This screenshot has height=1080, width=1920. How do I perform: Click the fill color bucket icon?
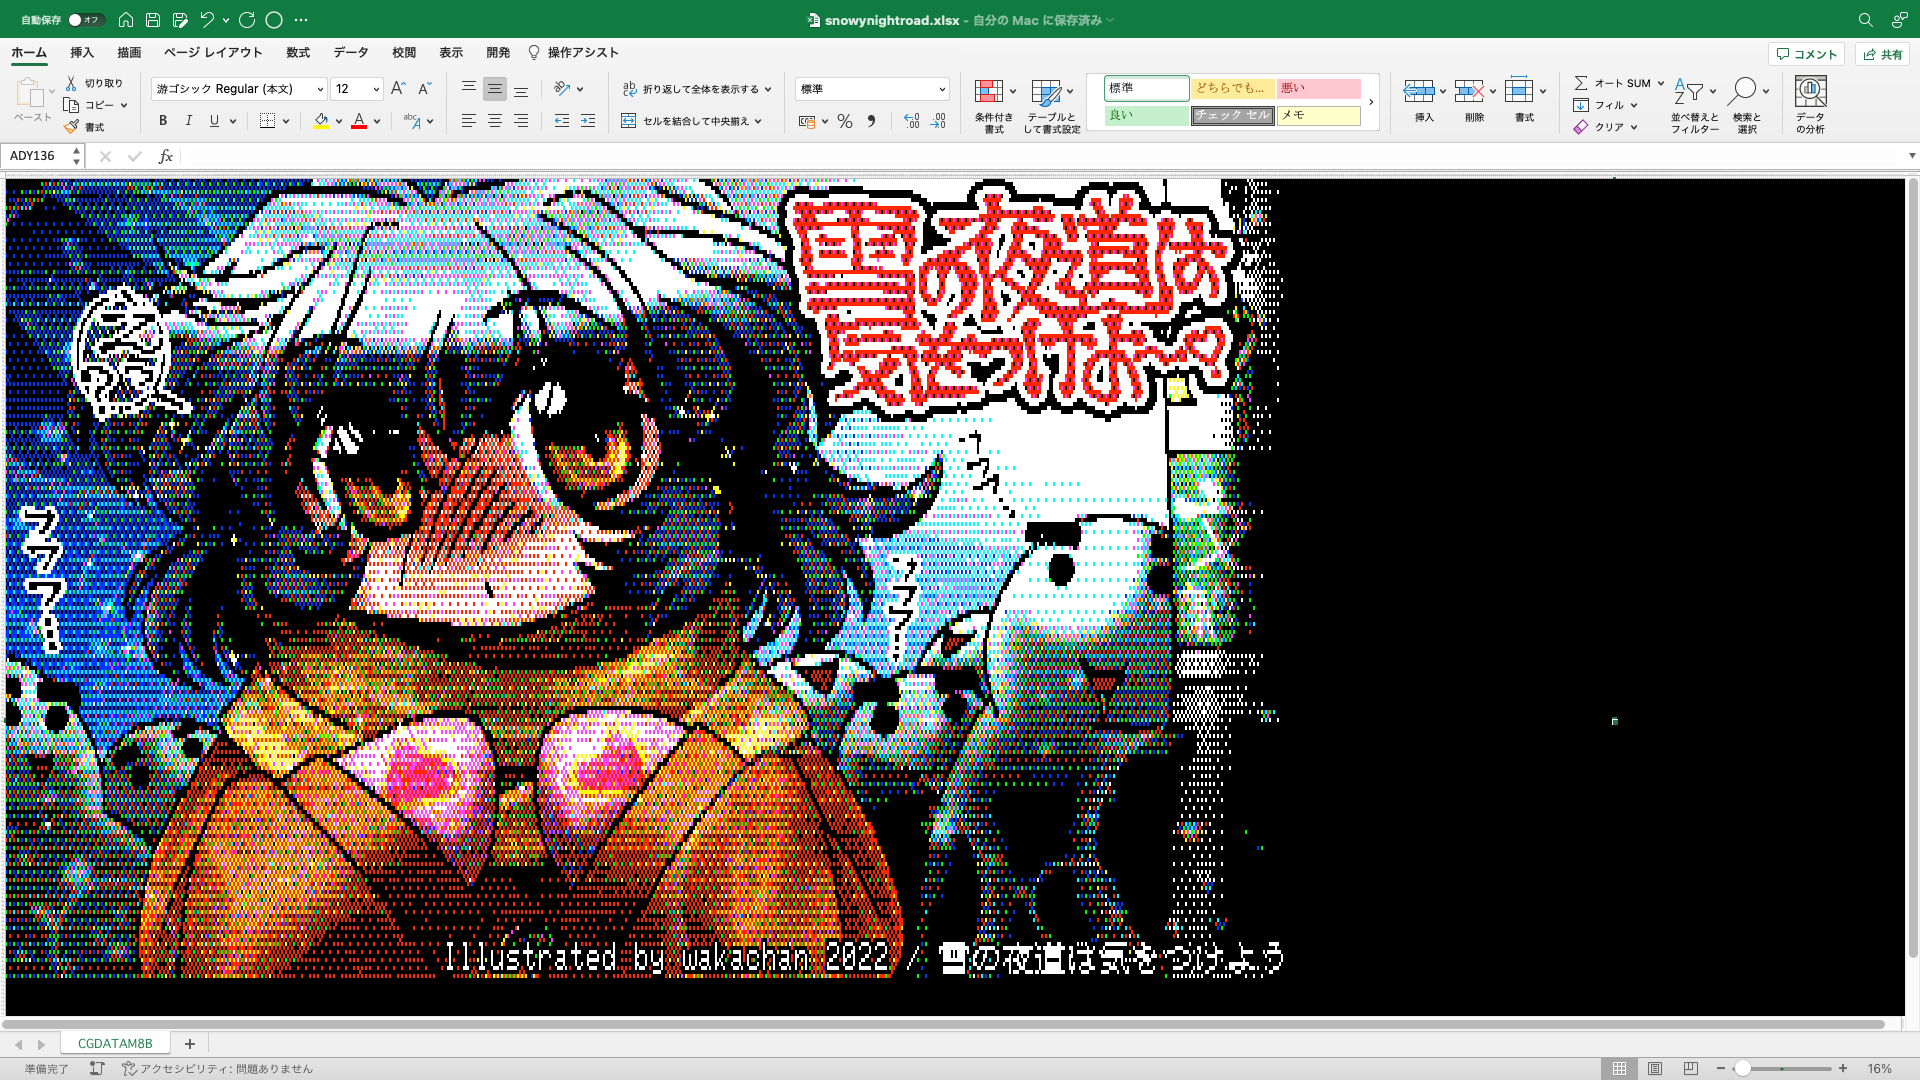point(321,121)
